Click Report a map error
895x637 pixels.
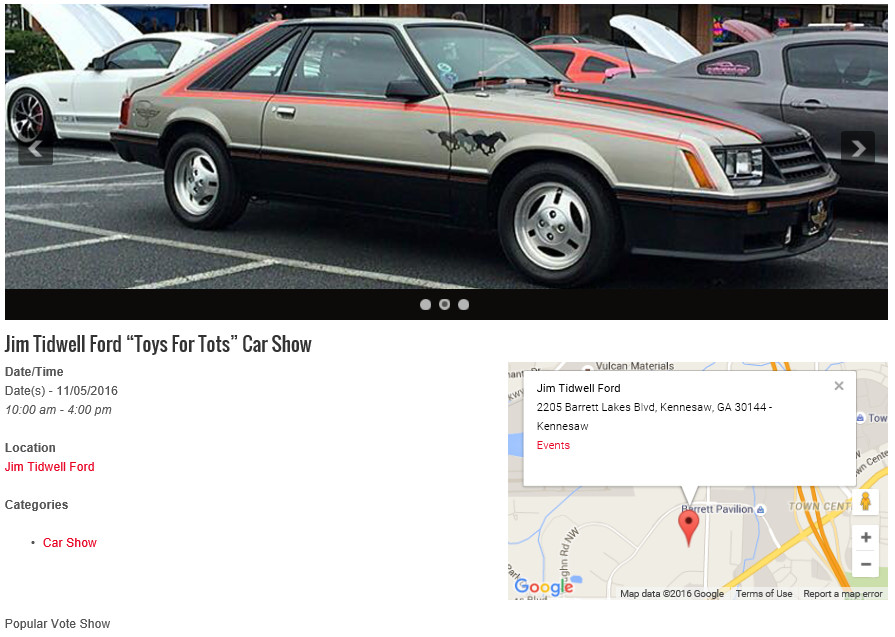coord(842,594)
